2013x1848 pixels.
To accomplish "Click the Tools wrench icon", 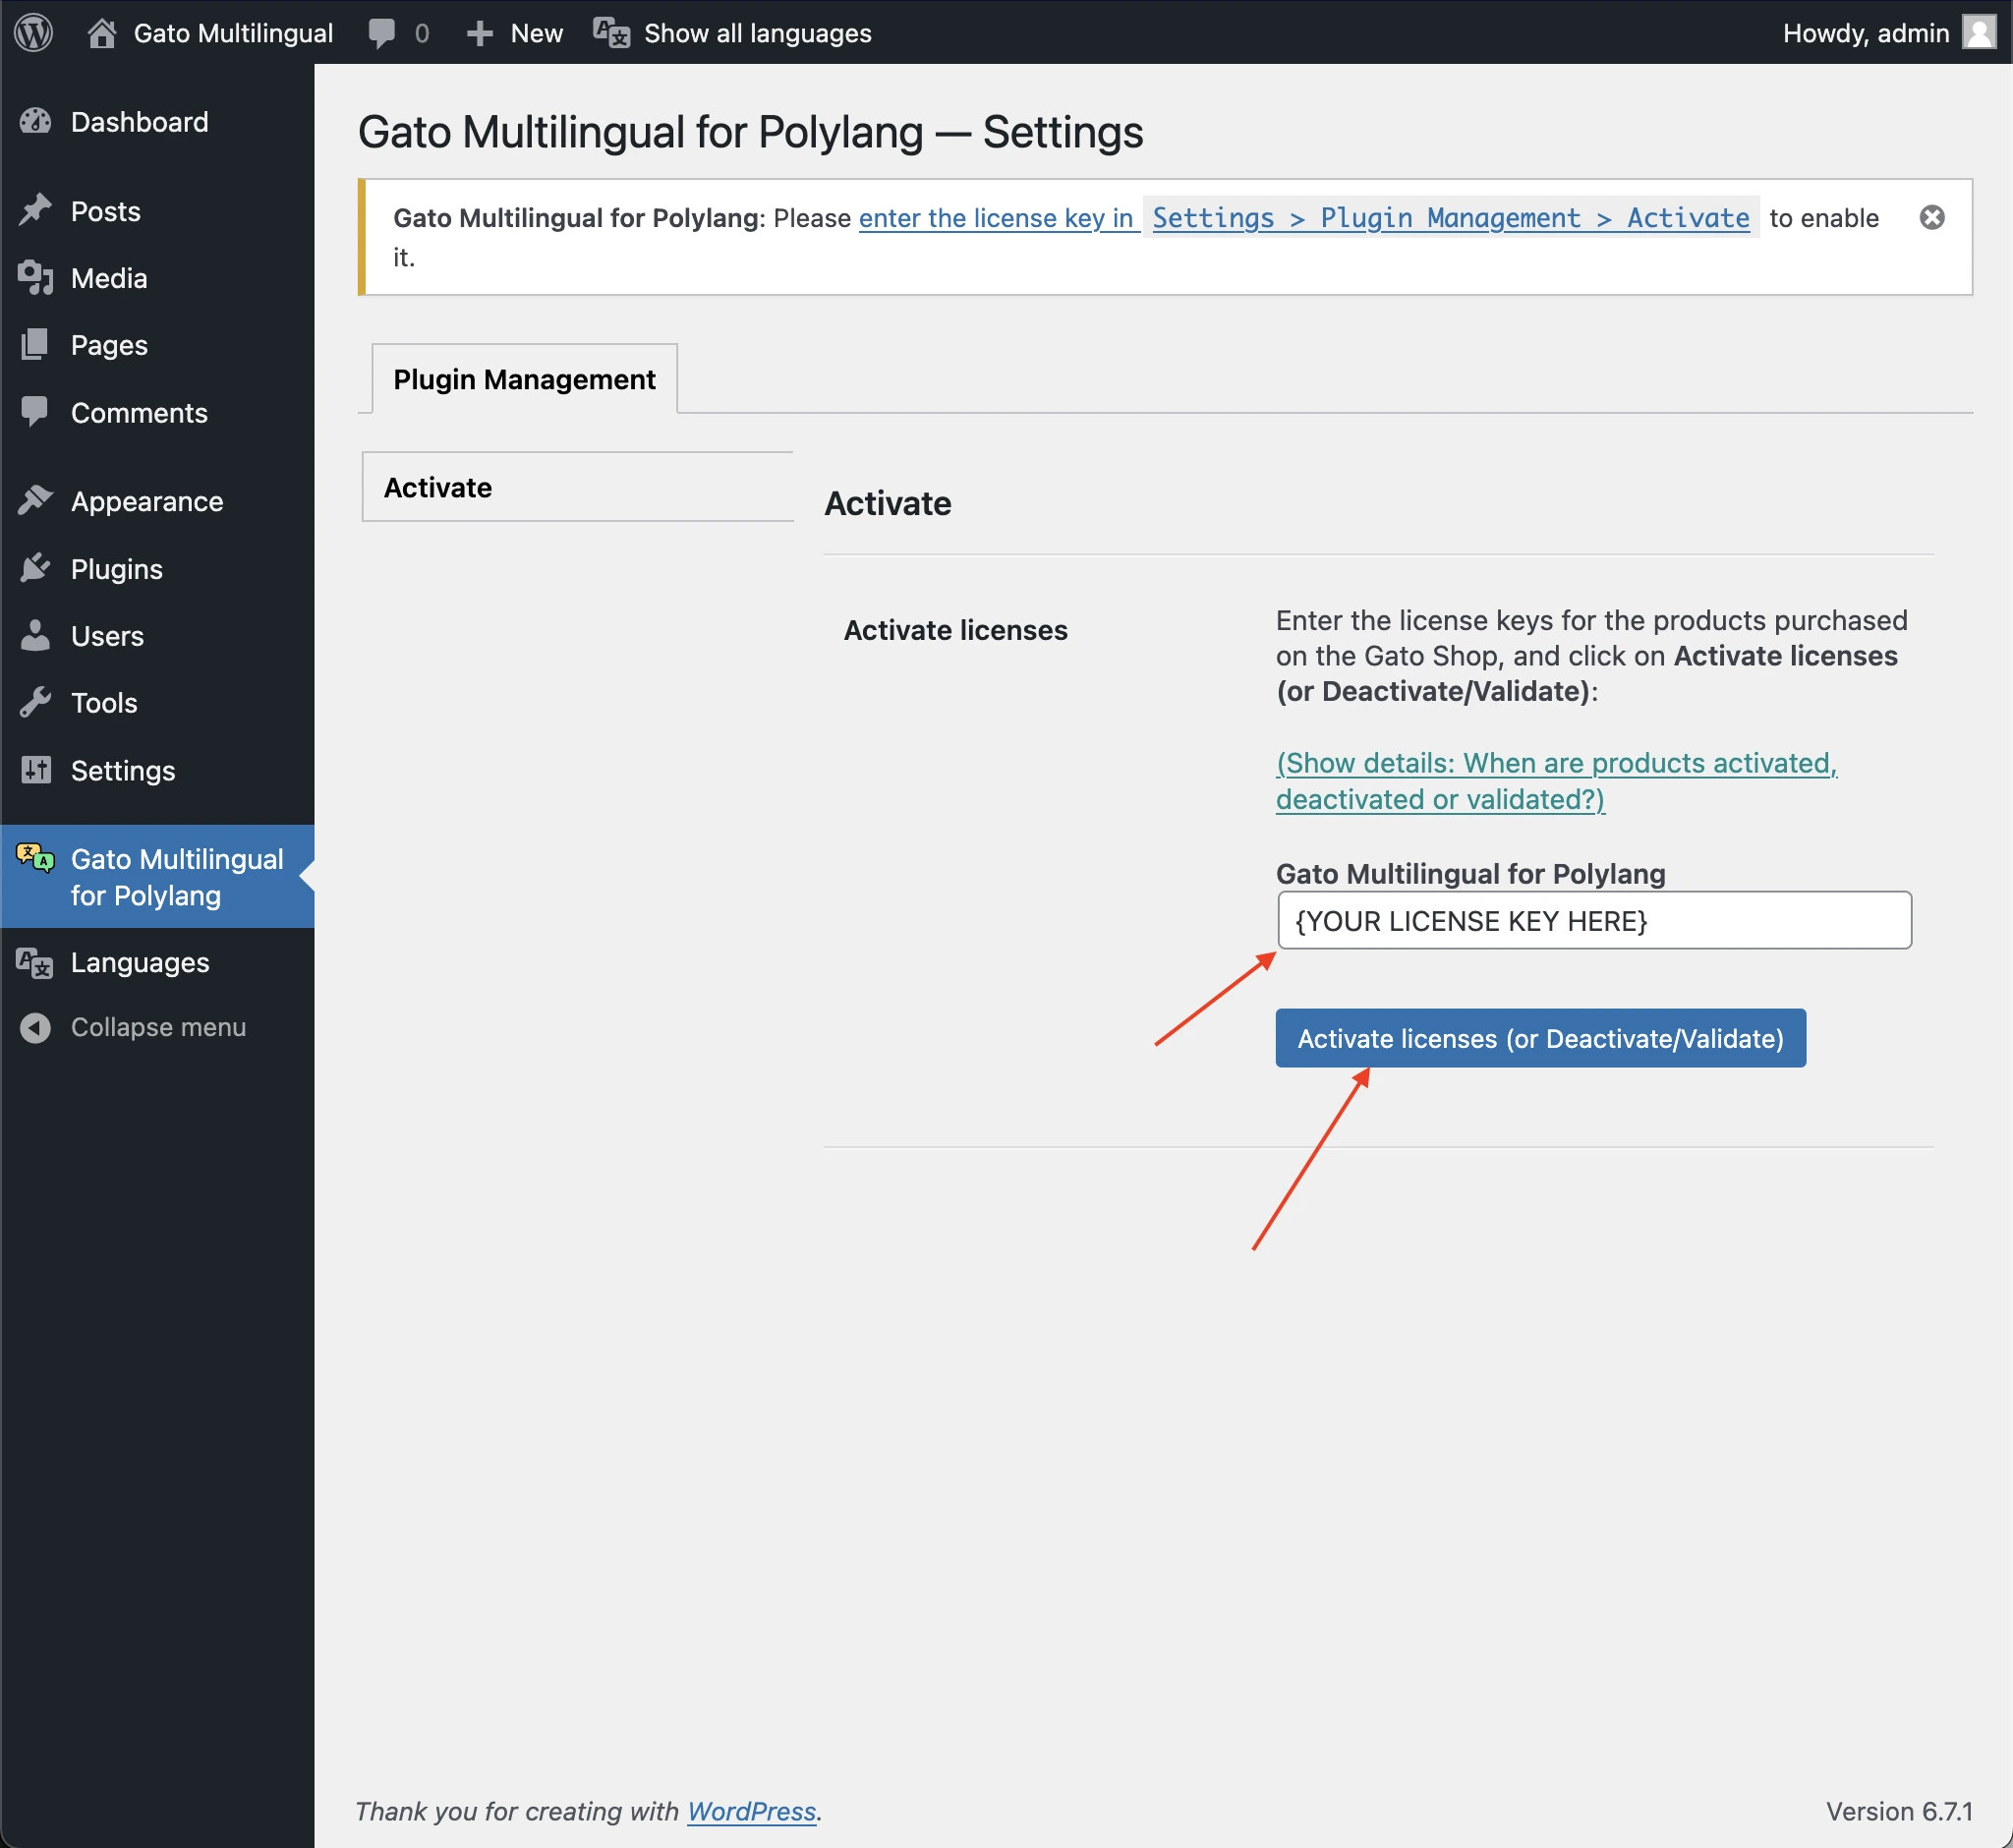I will click(x=36, y=703).
